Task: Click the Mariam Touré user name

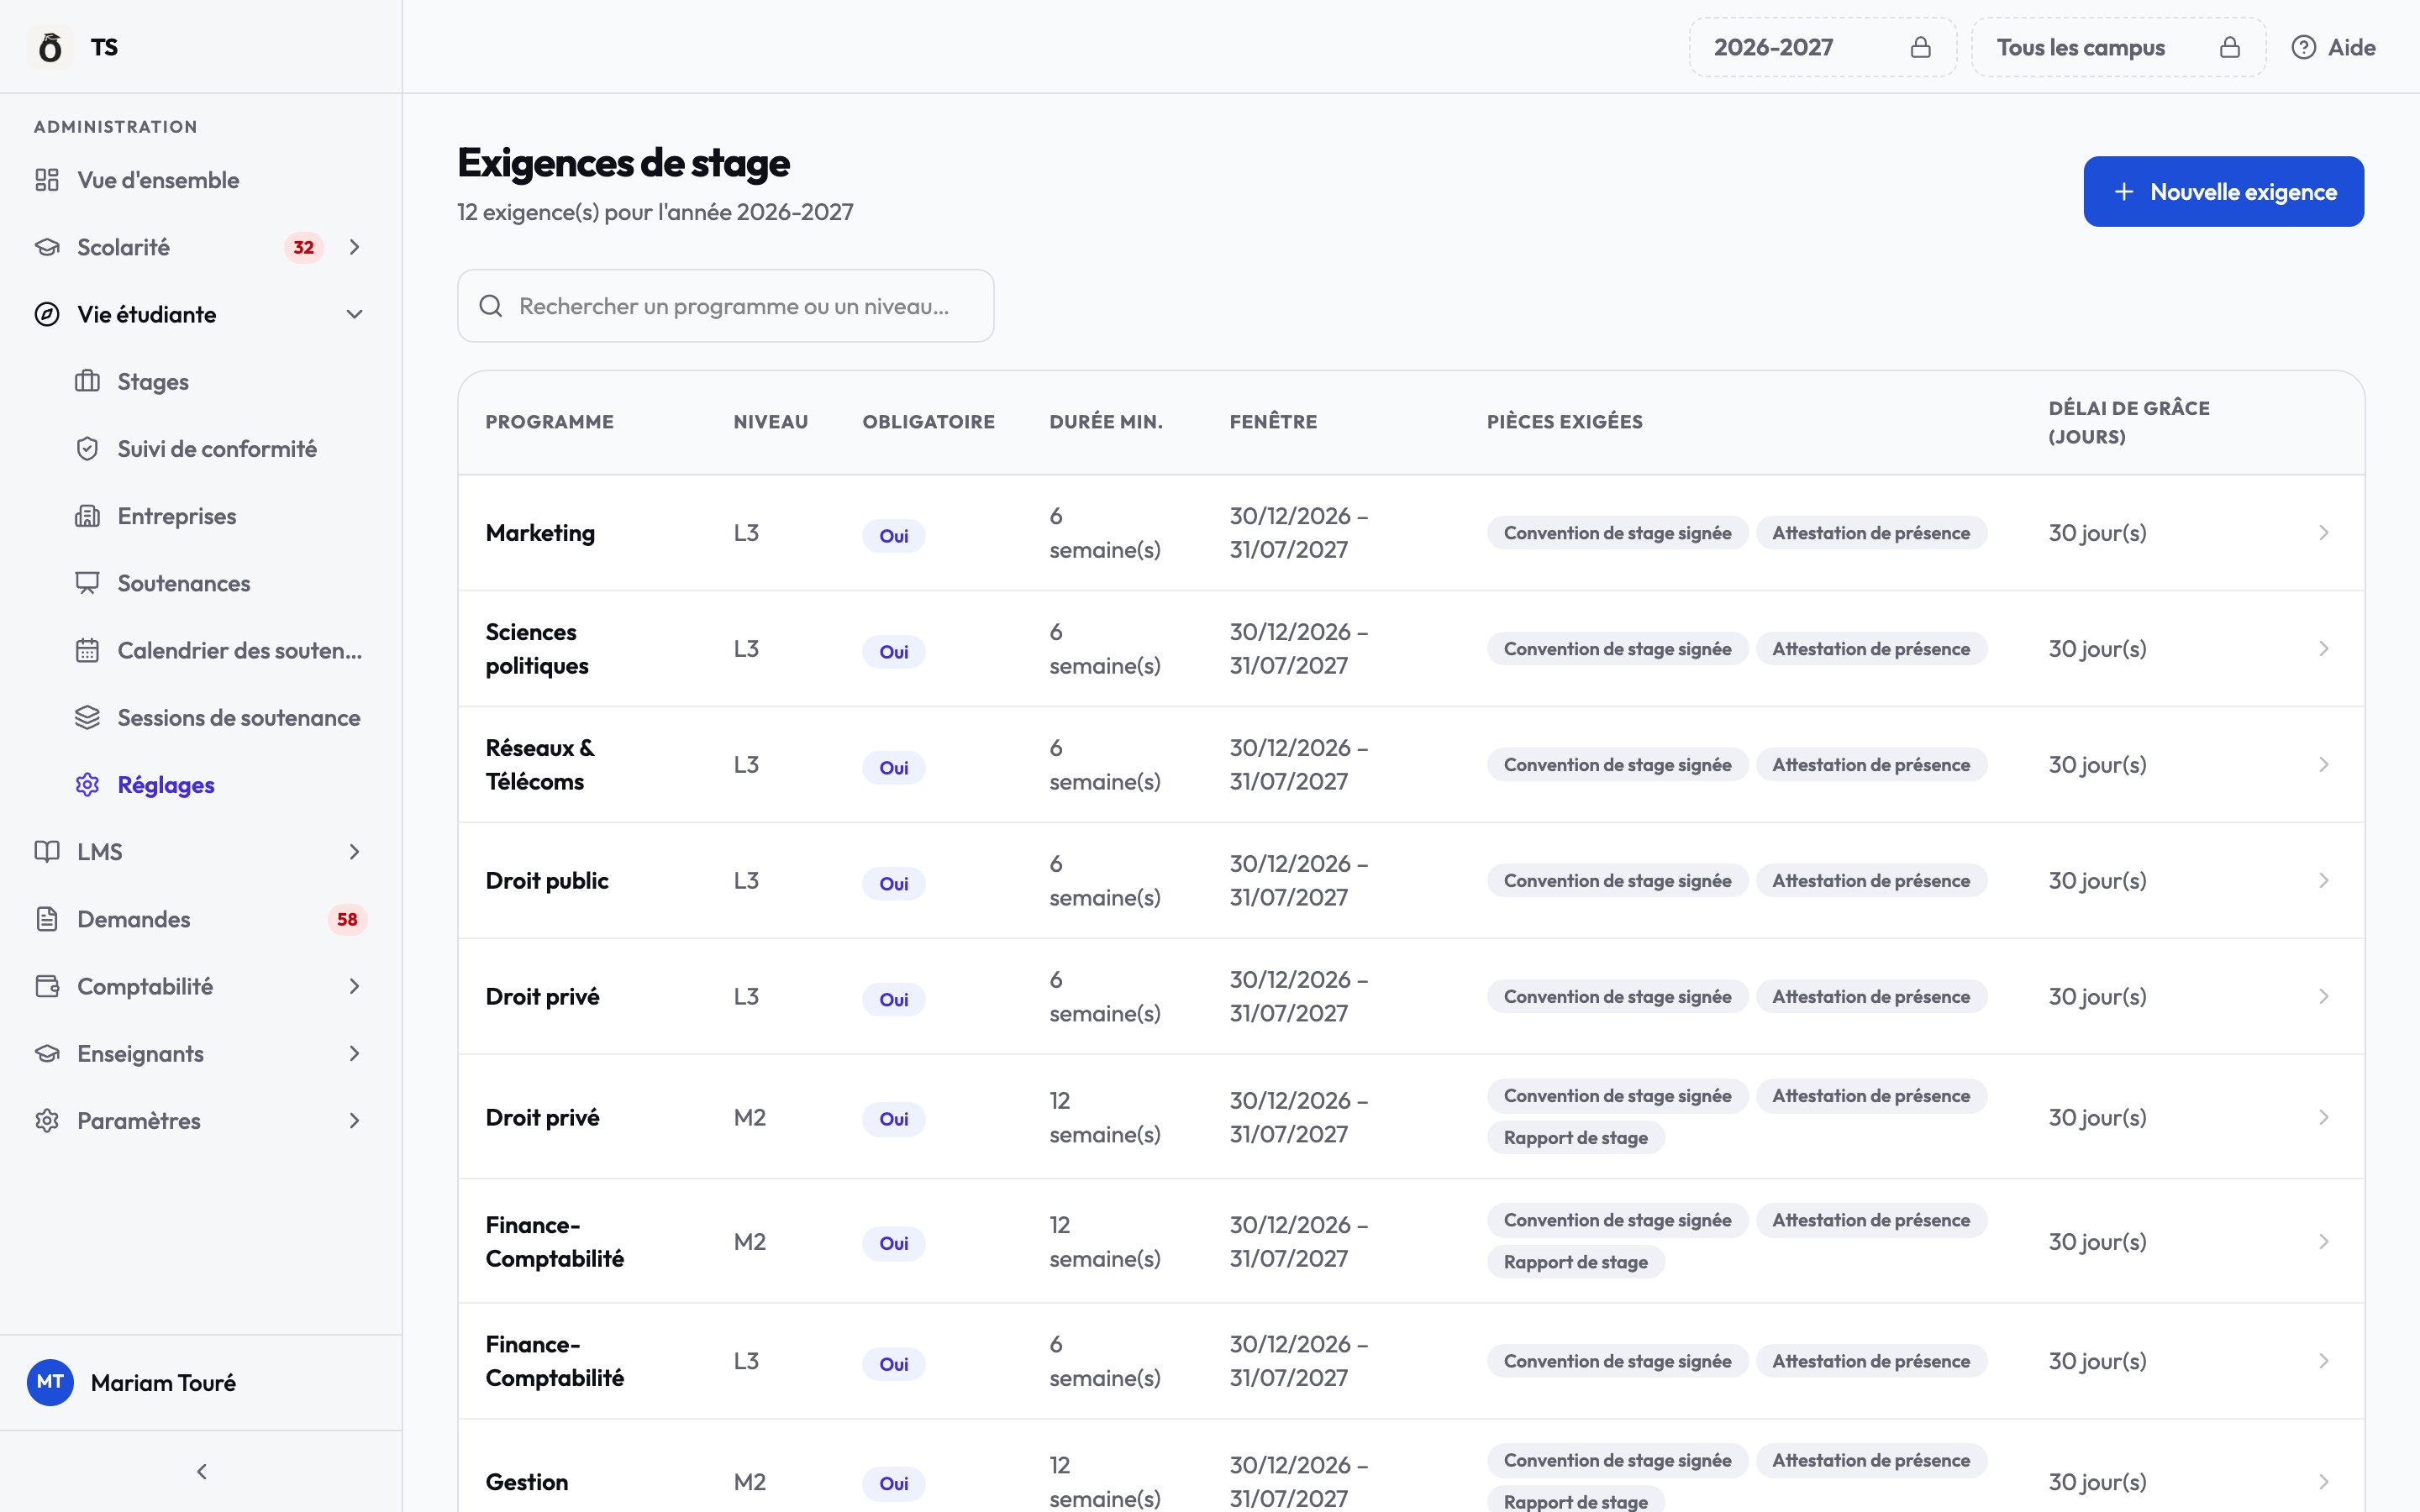Action: 163,1383
